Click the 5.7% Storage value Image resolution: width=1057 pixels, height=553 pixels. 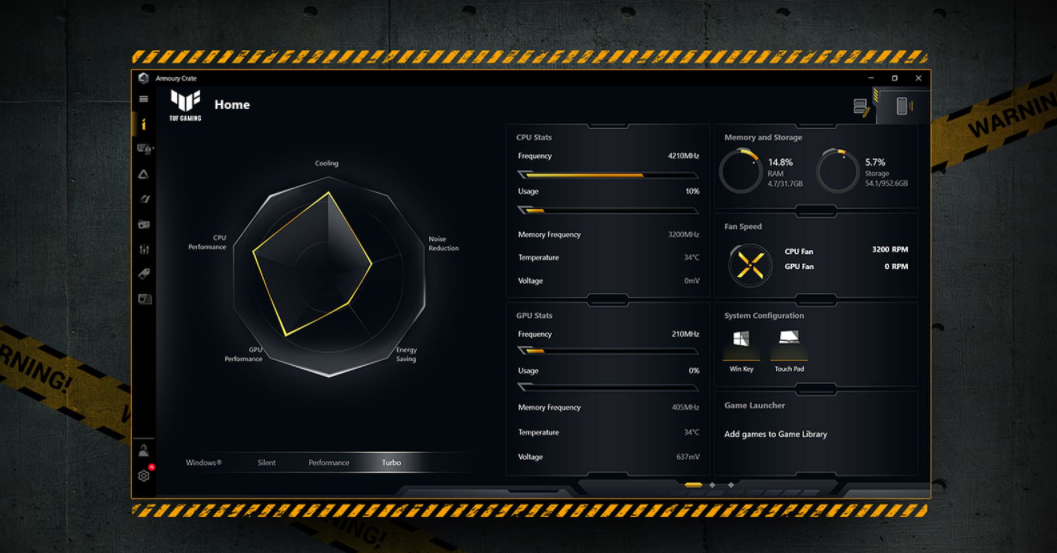click(x=875, y=163)
